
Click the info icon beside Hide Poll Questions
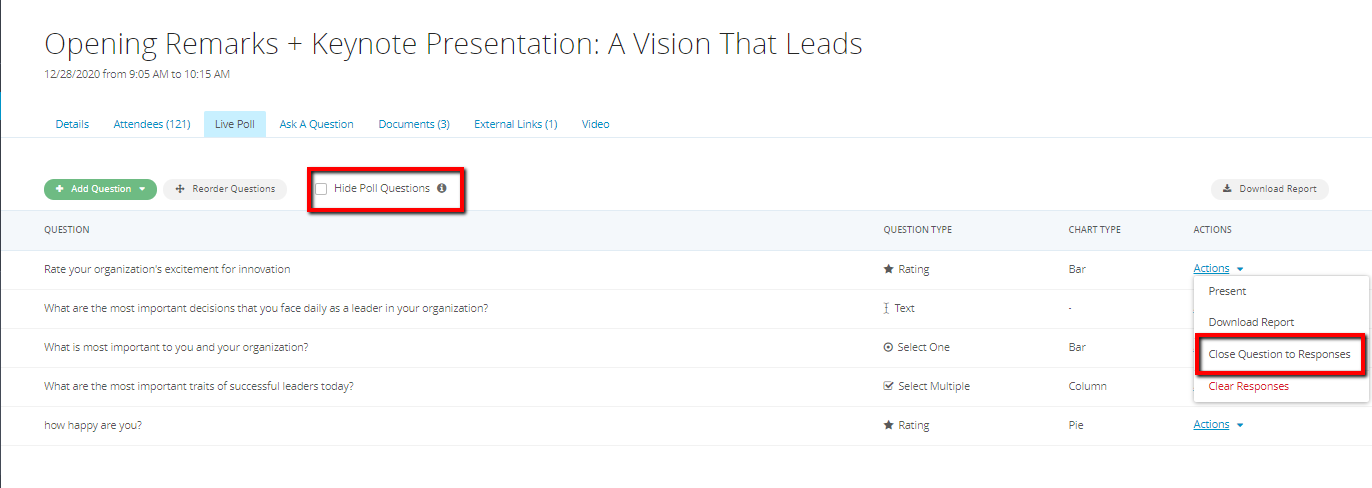click(441, 188)
